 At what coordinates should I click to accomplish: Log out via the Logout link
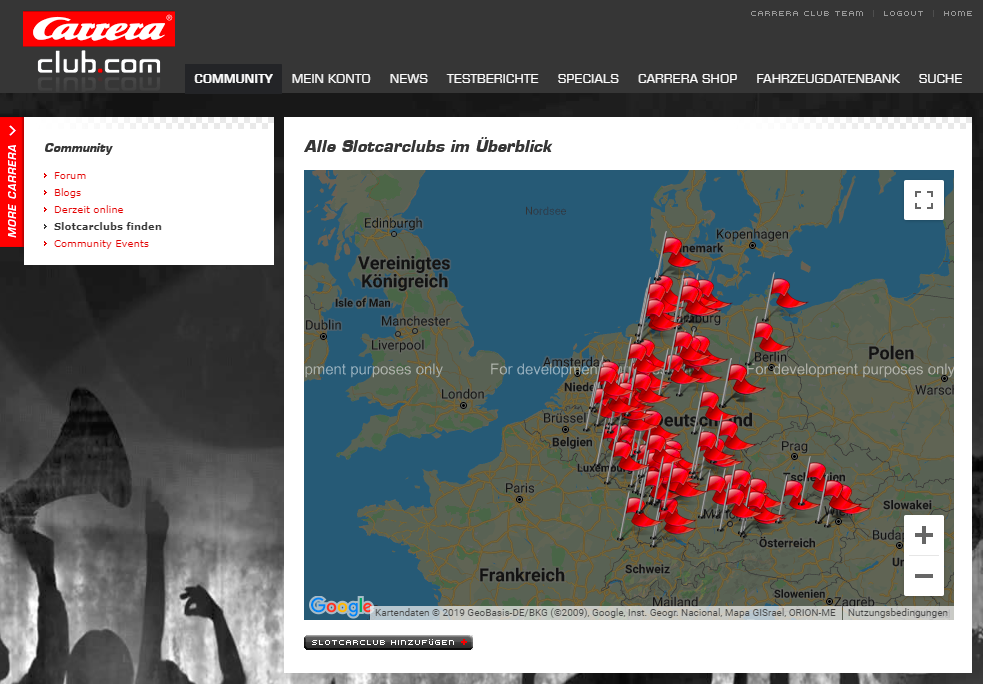click(903, 13)
